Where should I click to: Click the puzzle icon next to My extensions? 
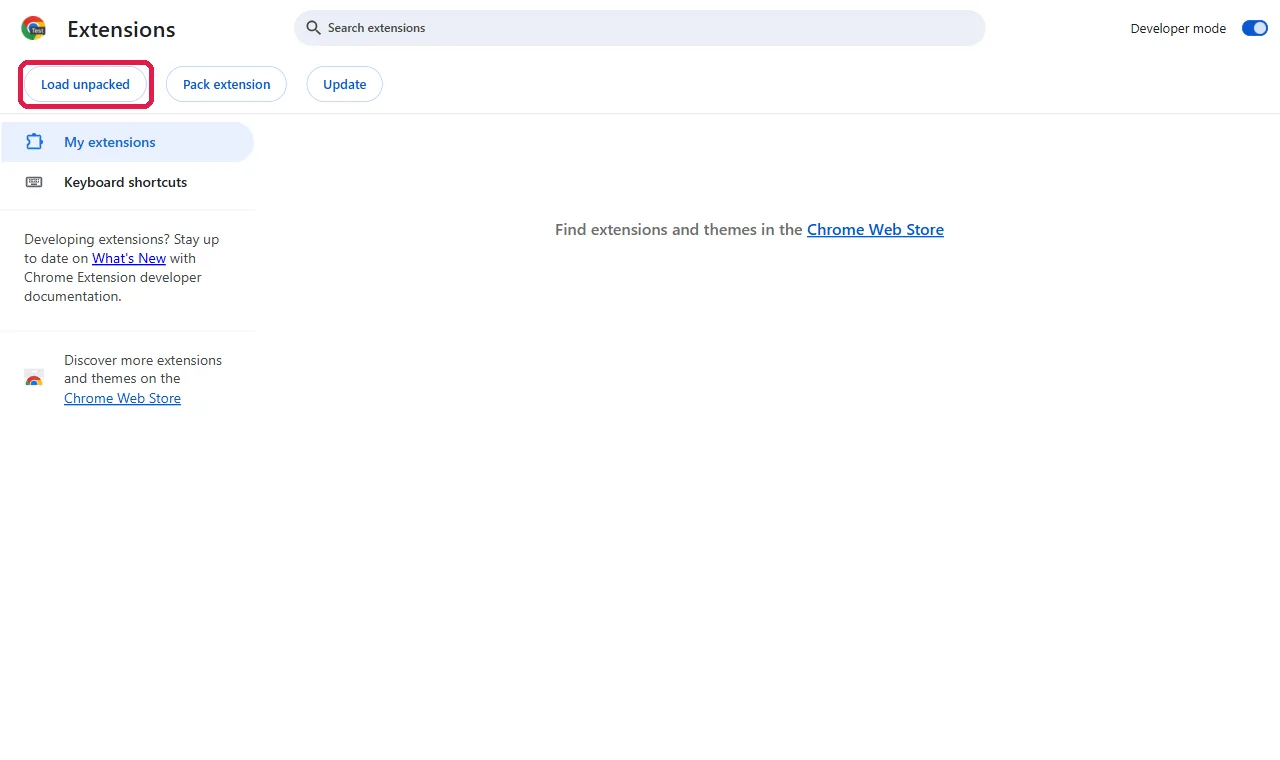[34, 142]
